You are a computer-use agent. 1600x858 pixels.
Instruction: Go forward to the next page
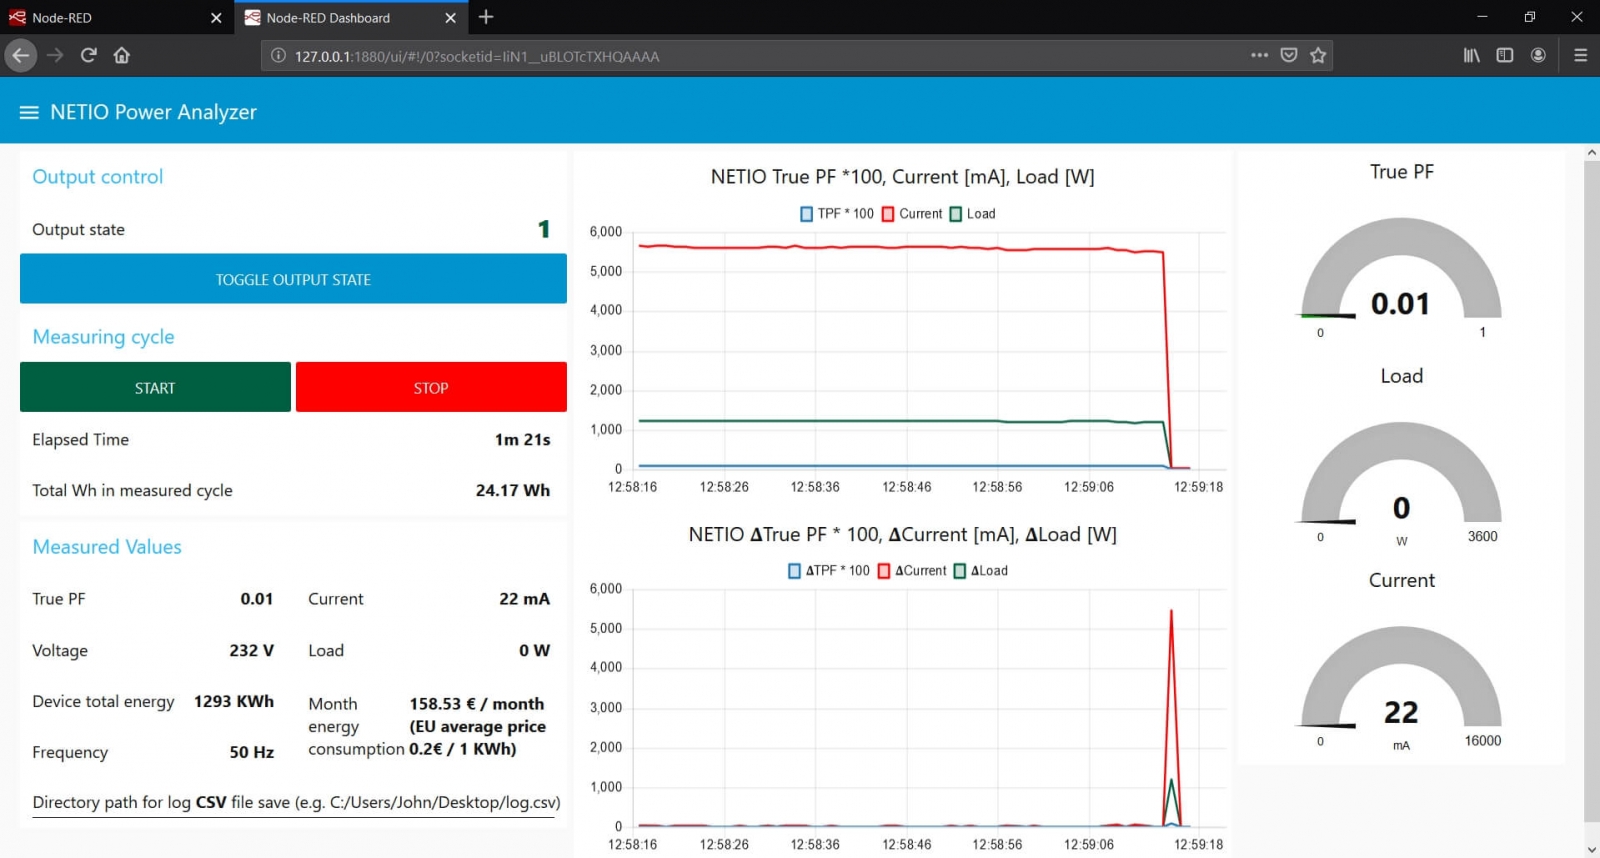[x=55, y=56]
